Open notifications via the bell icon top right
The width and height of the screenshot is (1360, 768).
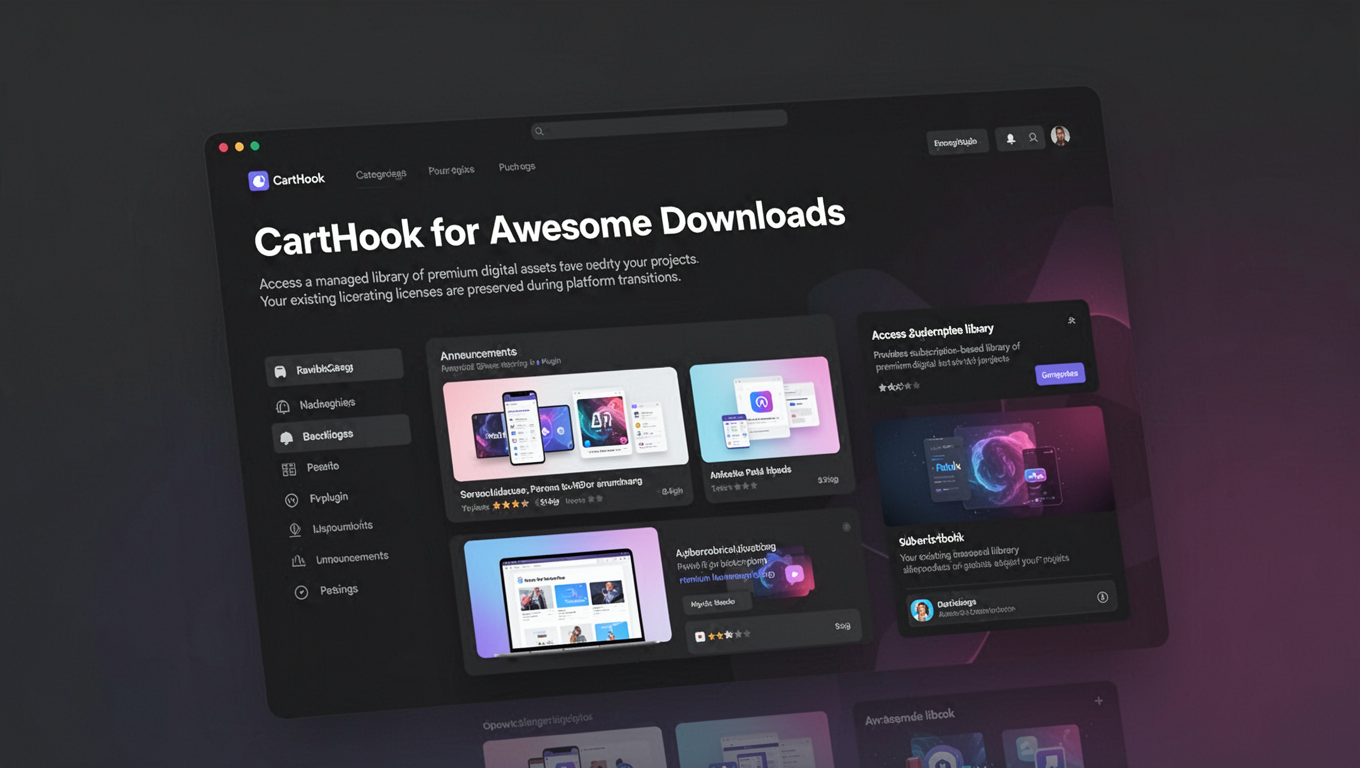pos(1011,138)
